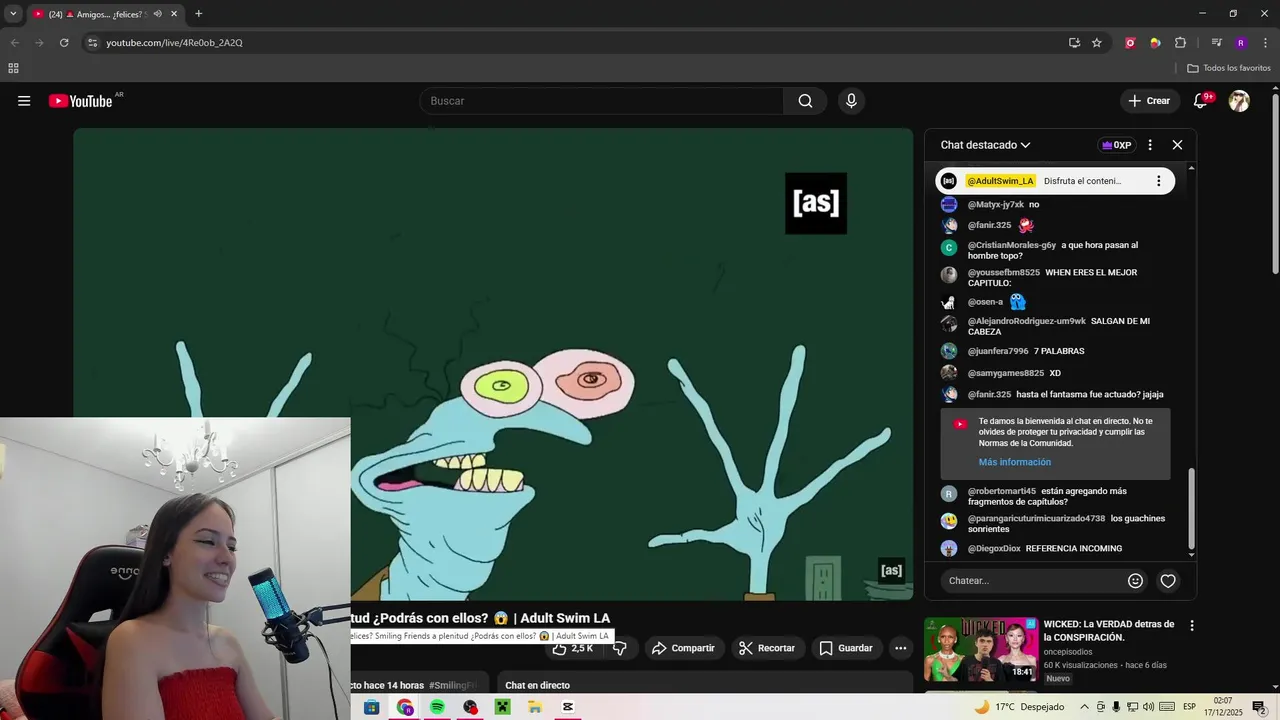This screenshot has width=1280, height=720.
Task: Click the #SmilingFriends hashtag link
Action: pos(453,685)
